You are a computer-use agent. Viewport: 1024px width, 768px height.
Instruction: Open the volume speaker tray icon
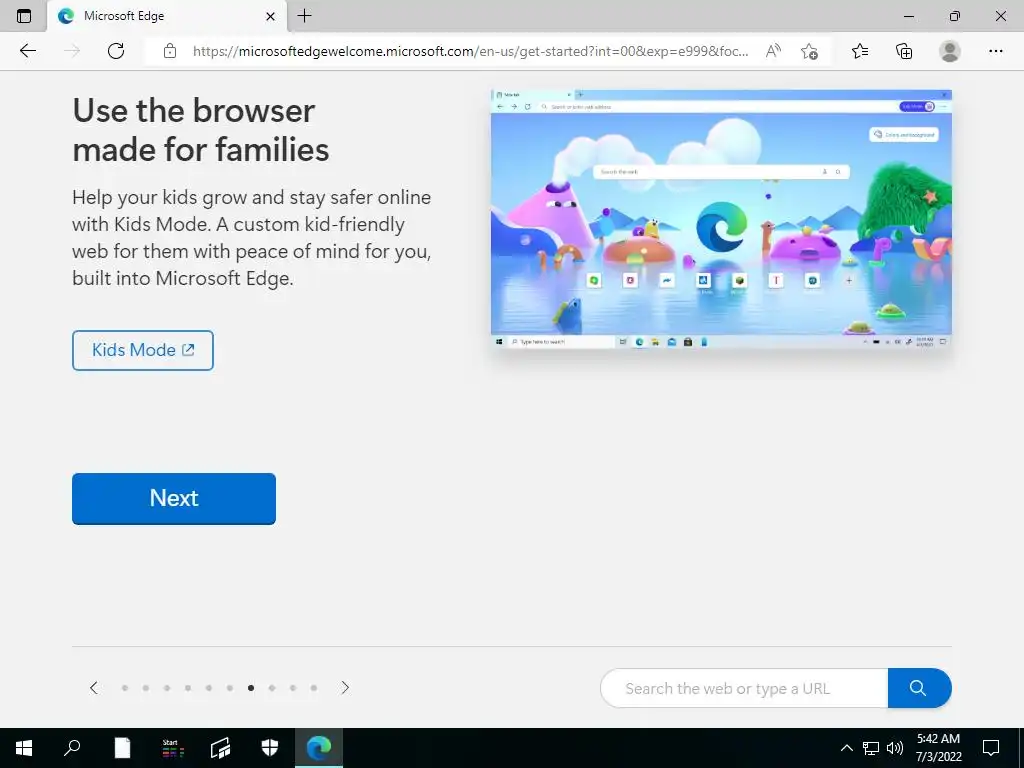coord(895,748)
